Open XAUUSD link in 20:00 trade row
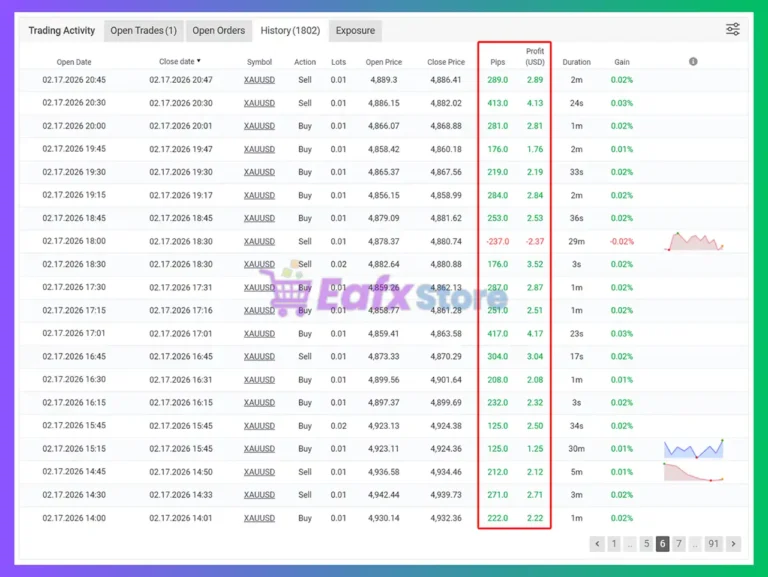Viewport: 768px width, 577px height. click(x=259, y=126)
